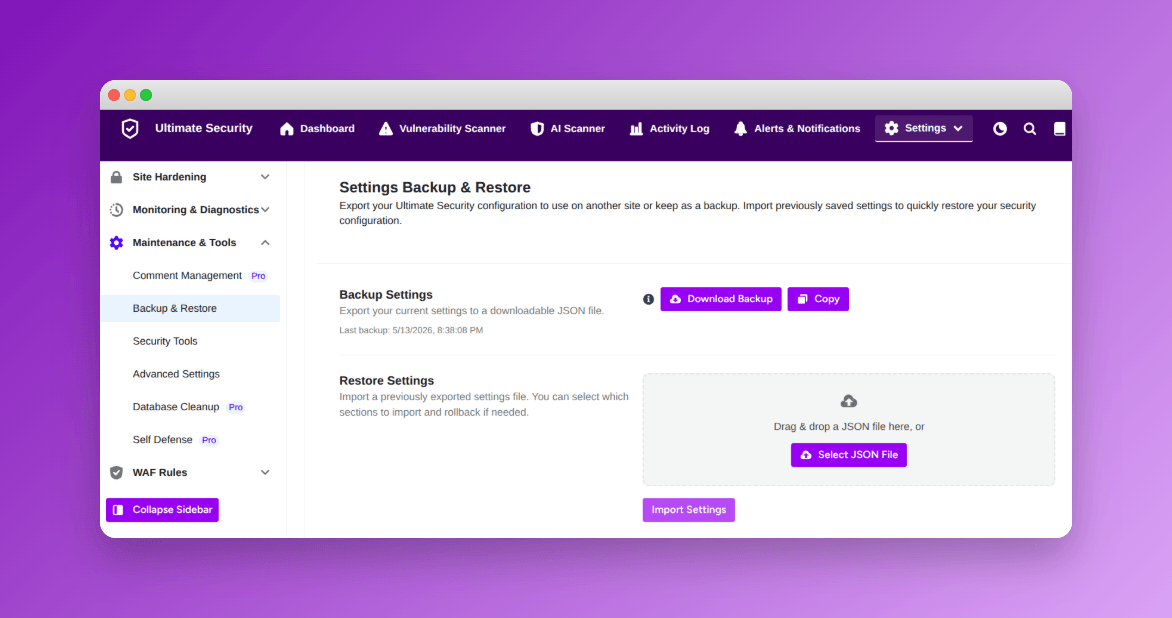The height and width of the screenshot is (618, 1172).
Task: Click the Settings gear icon in navbar
Action: [x=892, y=129]
